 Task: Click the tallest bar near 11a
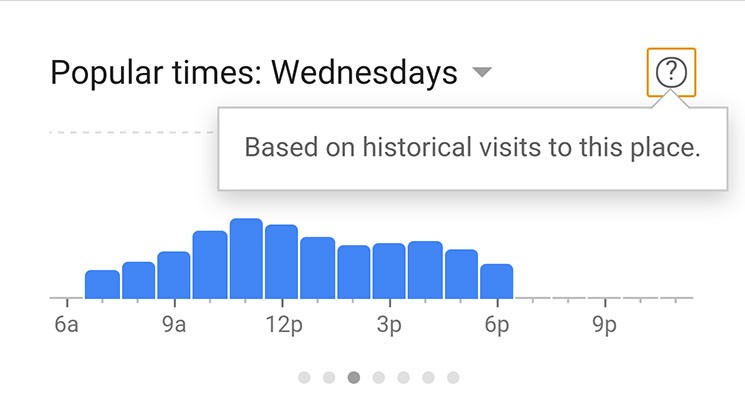(246, 258)
